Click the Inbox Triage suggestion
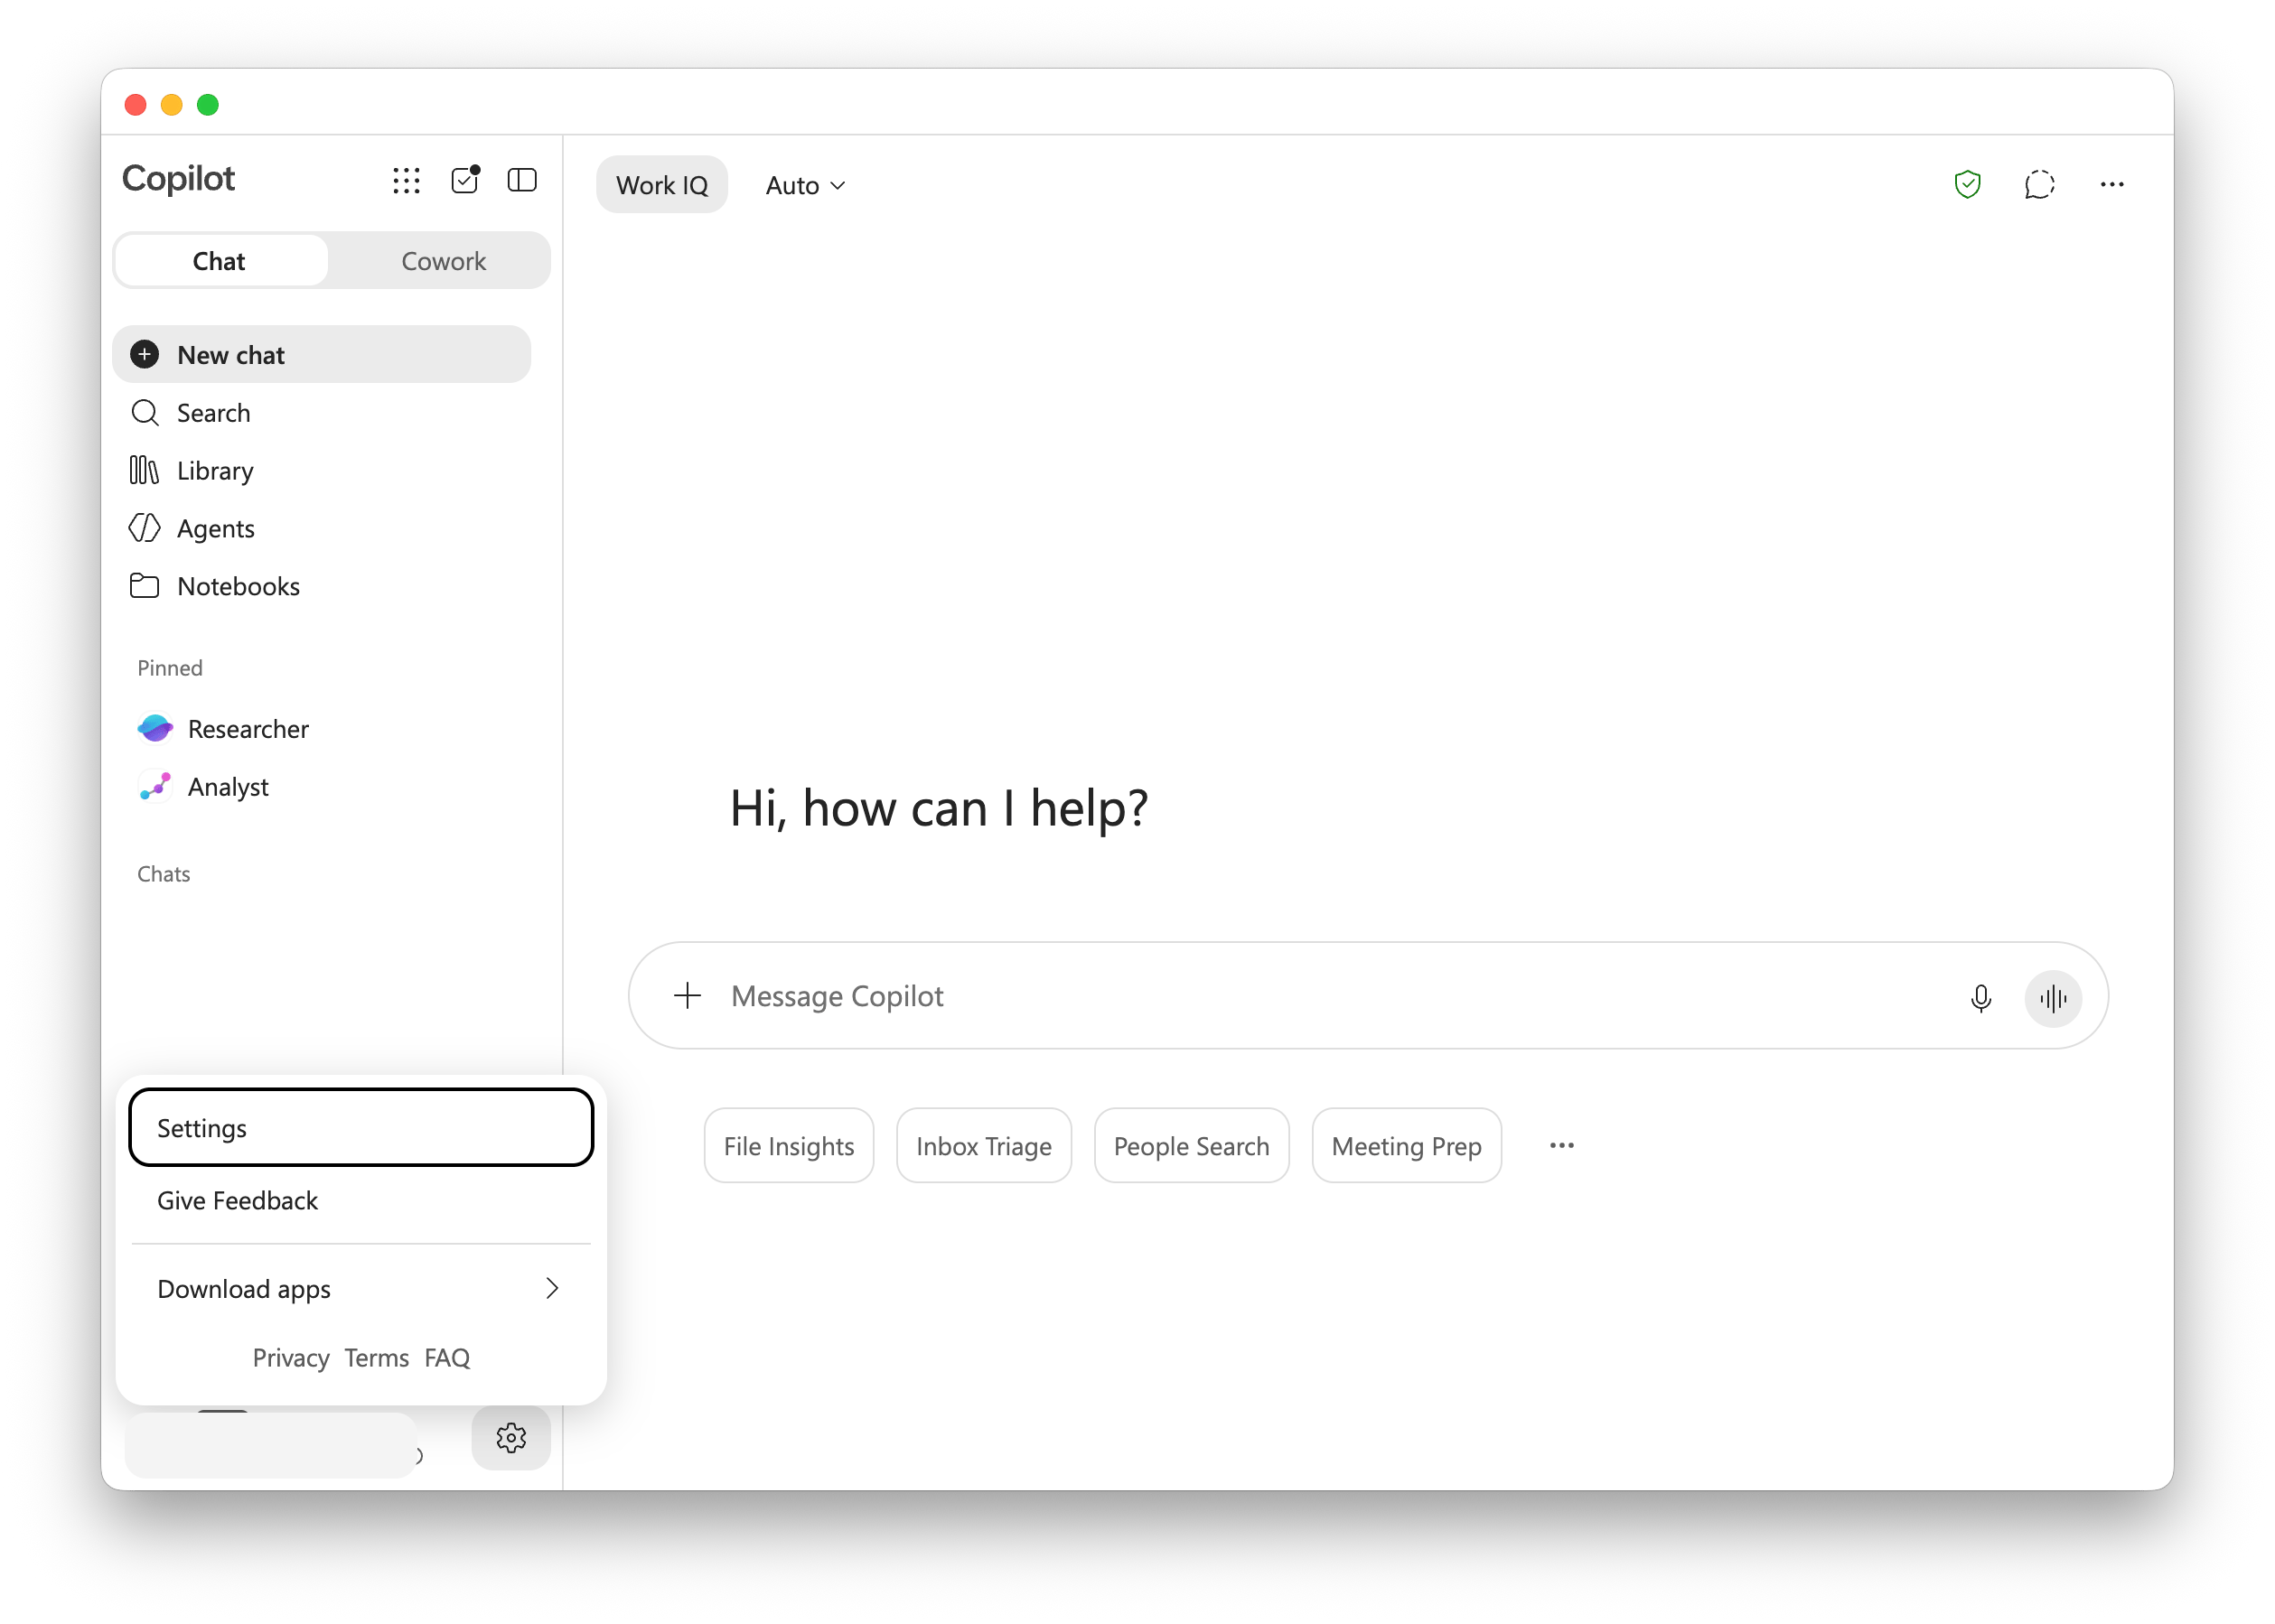Viewport: 2275px width, 1624px height. coord(983,1146)
